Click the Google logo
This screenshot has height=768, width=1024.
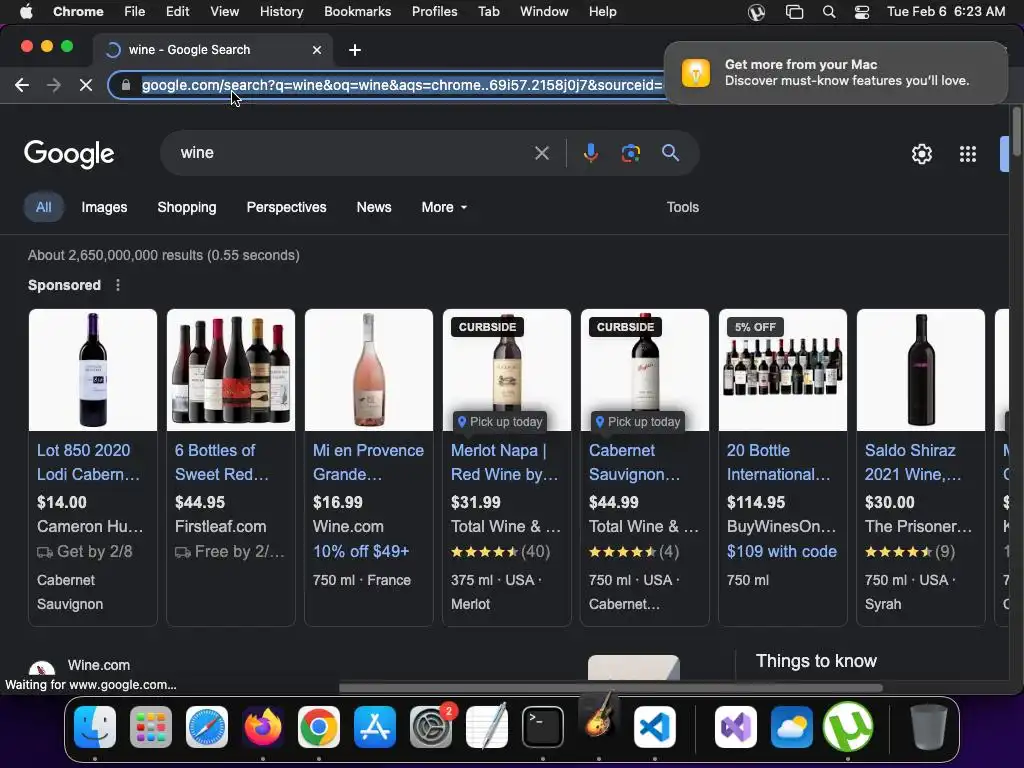pos(69,154)
